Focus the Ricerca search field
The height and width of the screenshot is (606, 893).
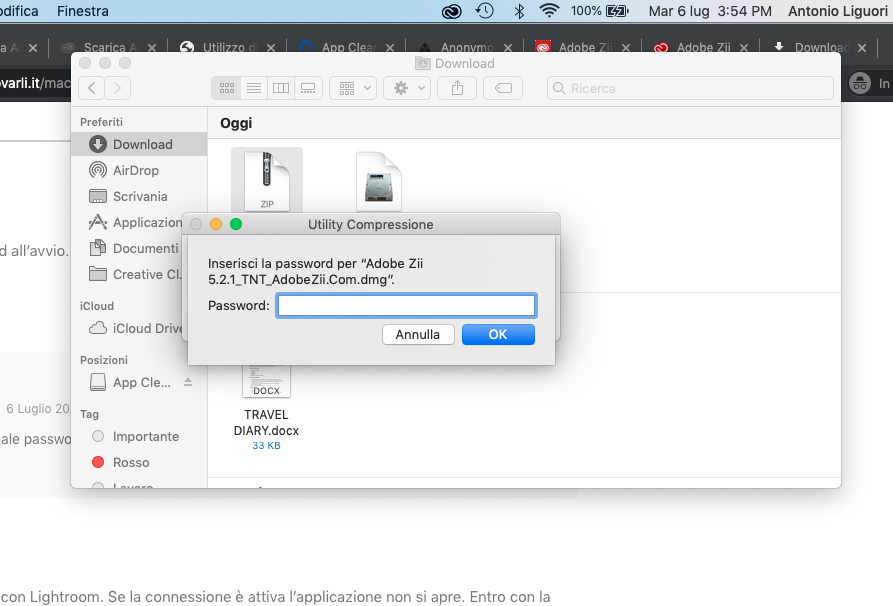pos(690,88)
